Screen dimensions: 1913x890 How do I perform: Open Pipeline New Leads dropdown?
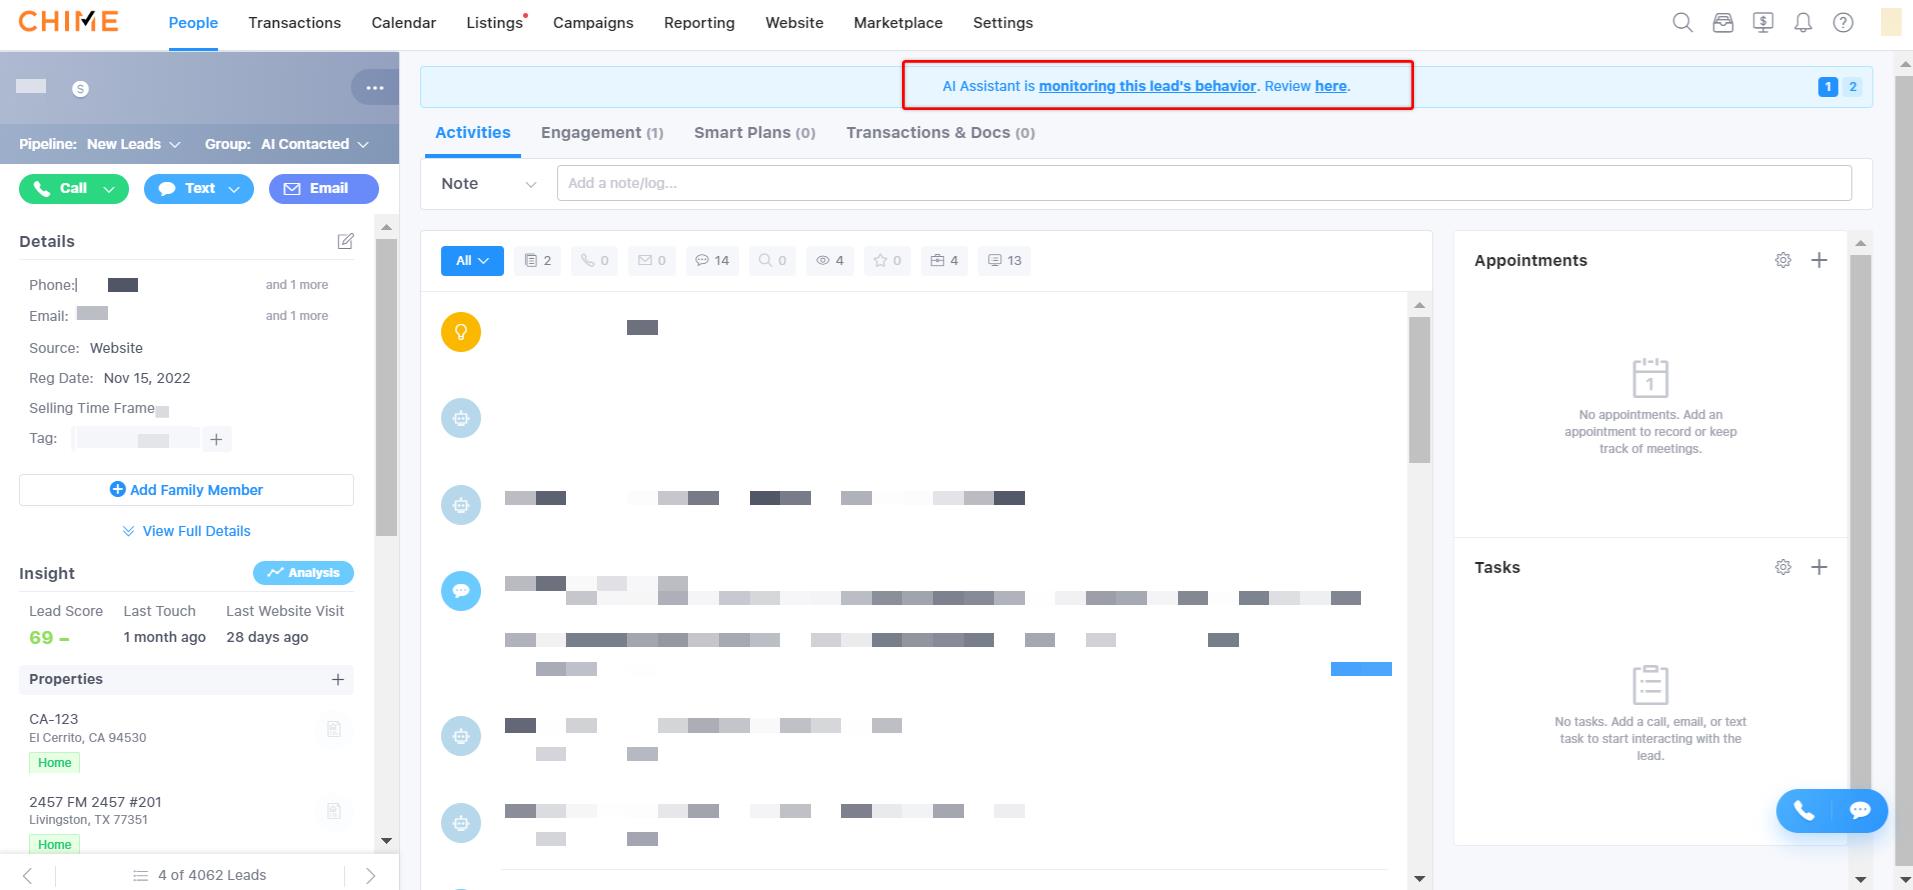[x=133, y=144]
